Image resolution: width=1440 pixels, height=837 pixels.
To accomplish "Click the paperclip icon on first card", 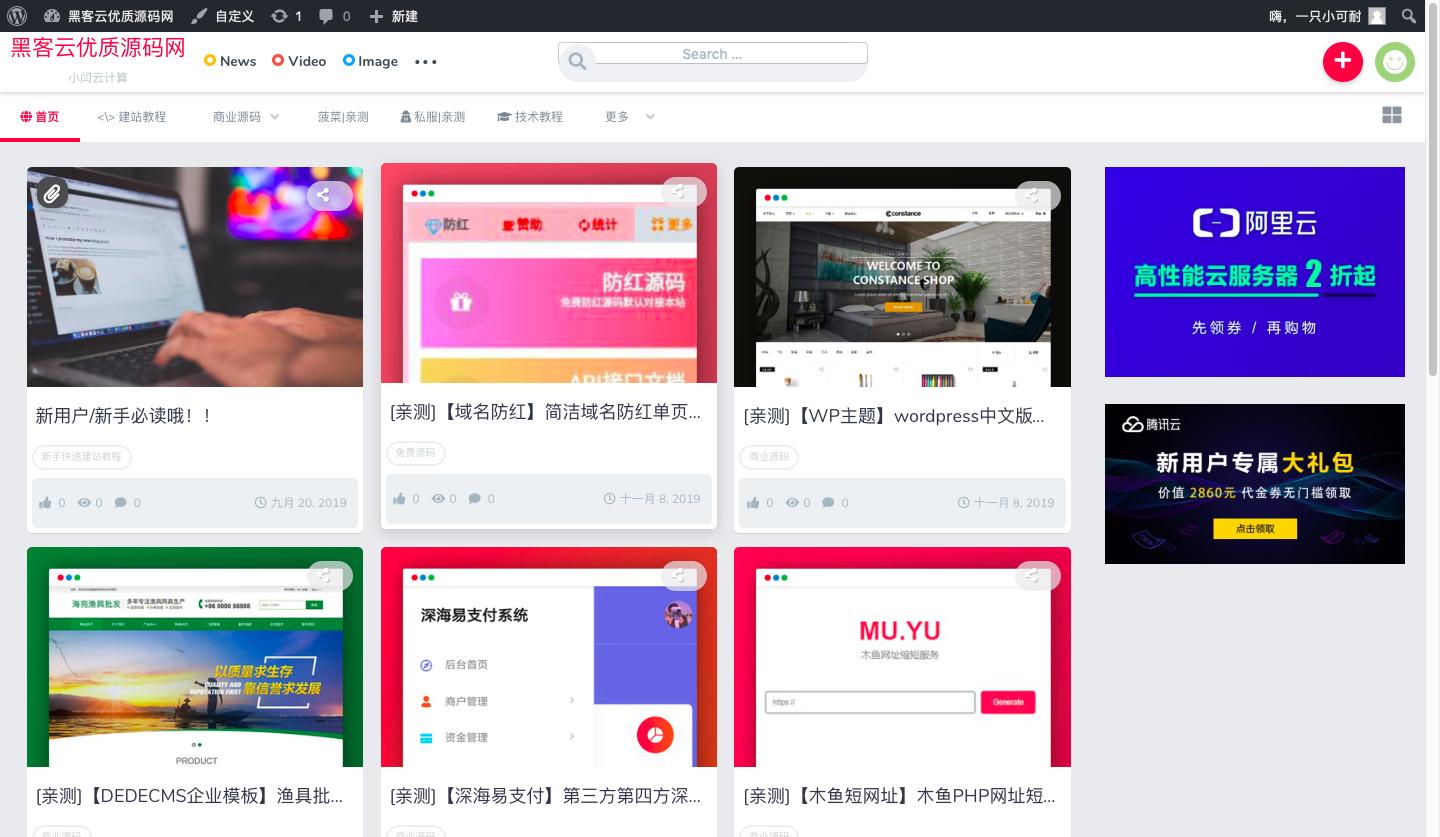I will 52,193.
